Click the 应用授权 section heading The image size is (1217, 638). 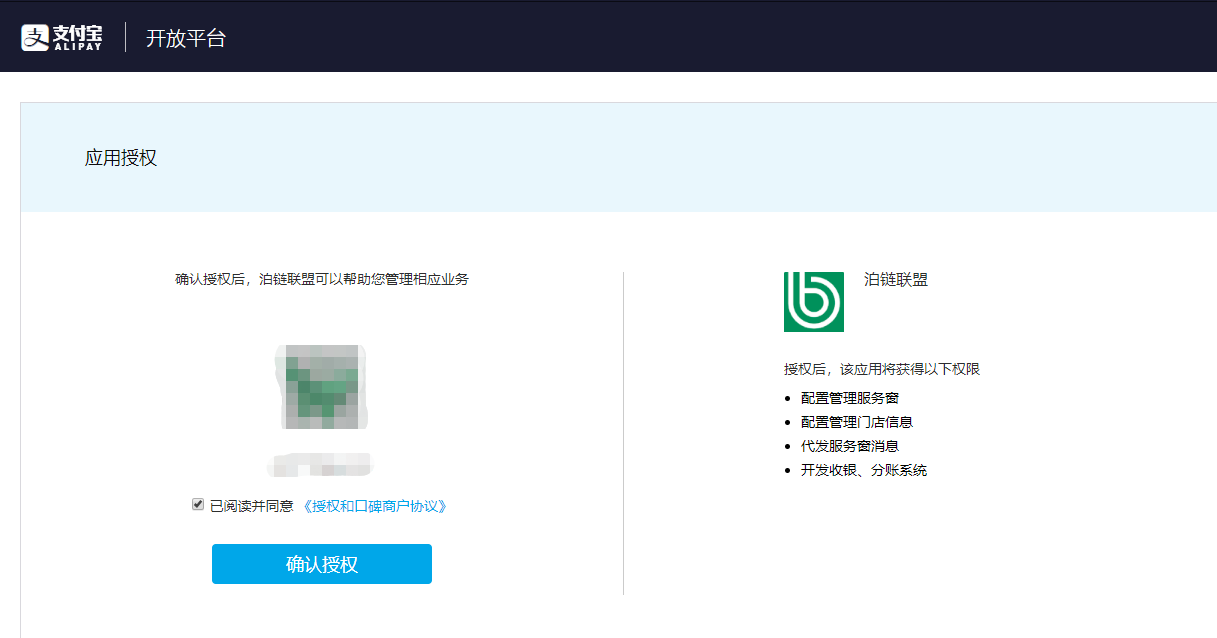coord(121,158)
